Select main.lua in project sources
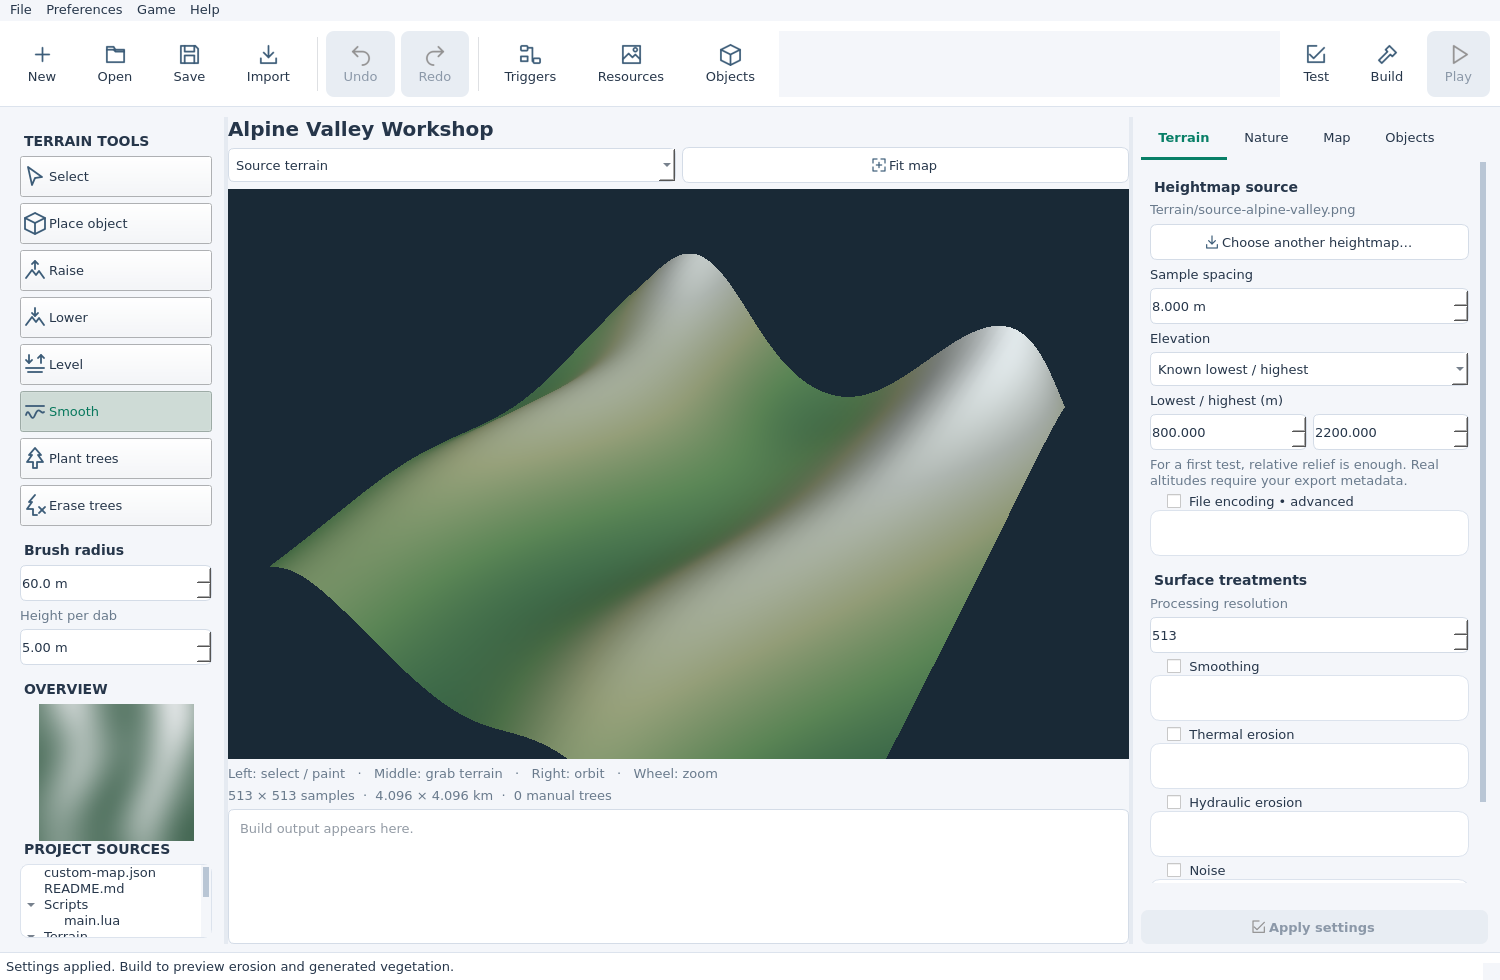This screenshot has height=980, width=1500. (x=92, y=921)
